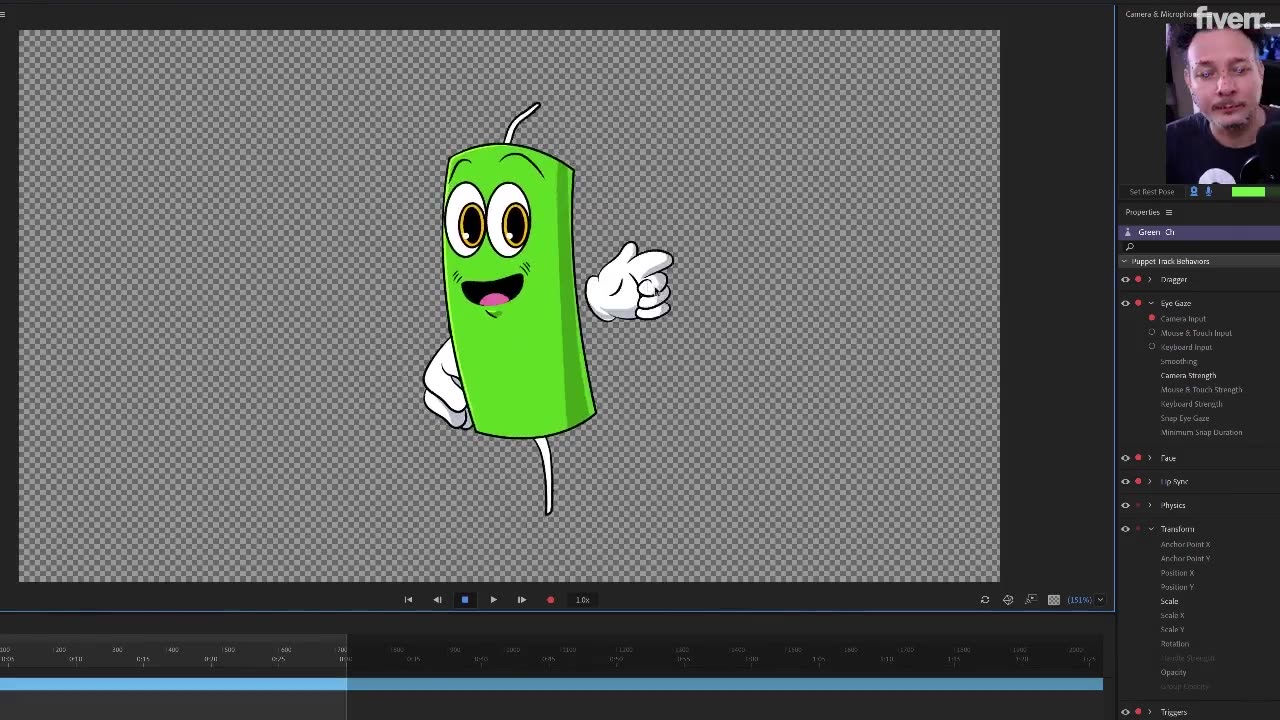Select the Scale parameter
The image size is (1280, 720).
(x=1169, y=601)
